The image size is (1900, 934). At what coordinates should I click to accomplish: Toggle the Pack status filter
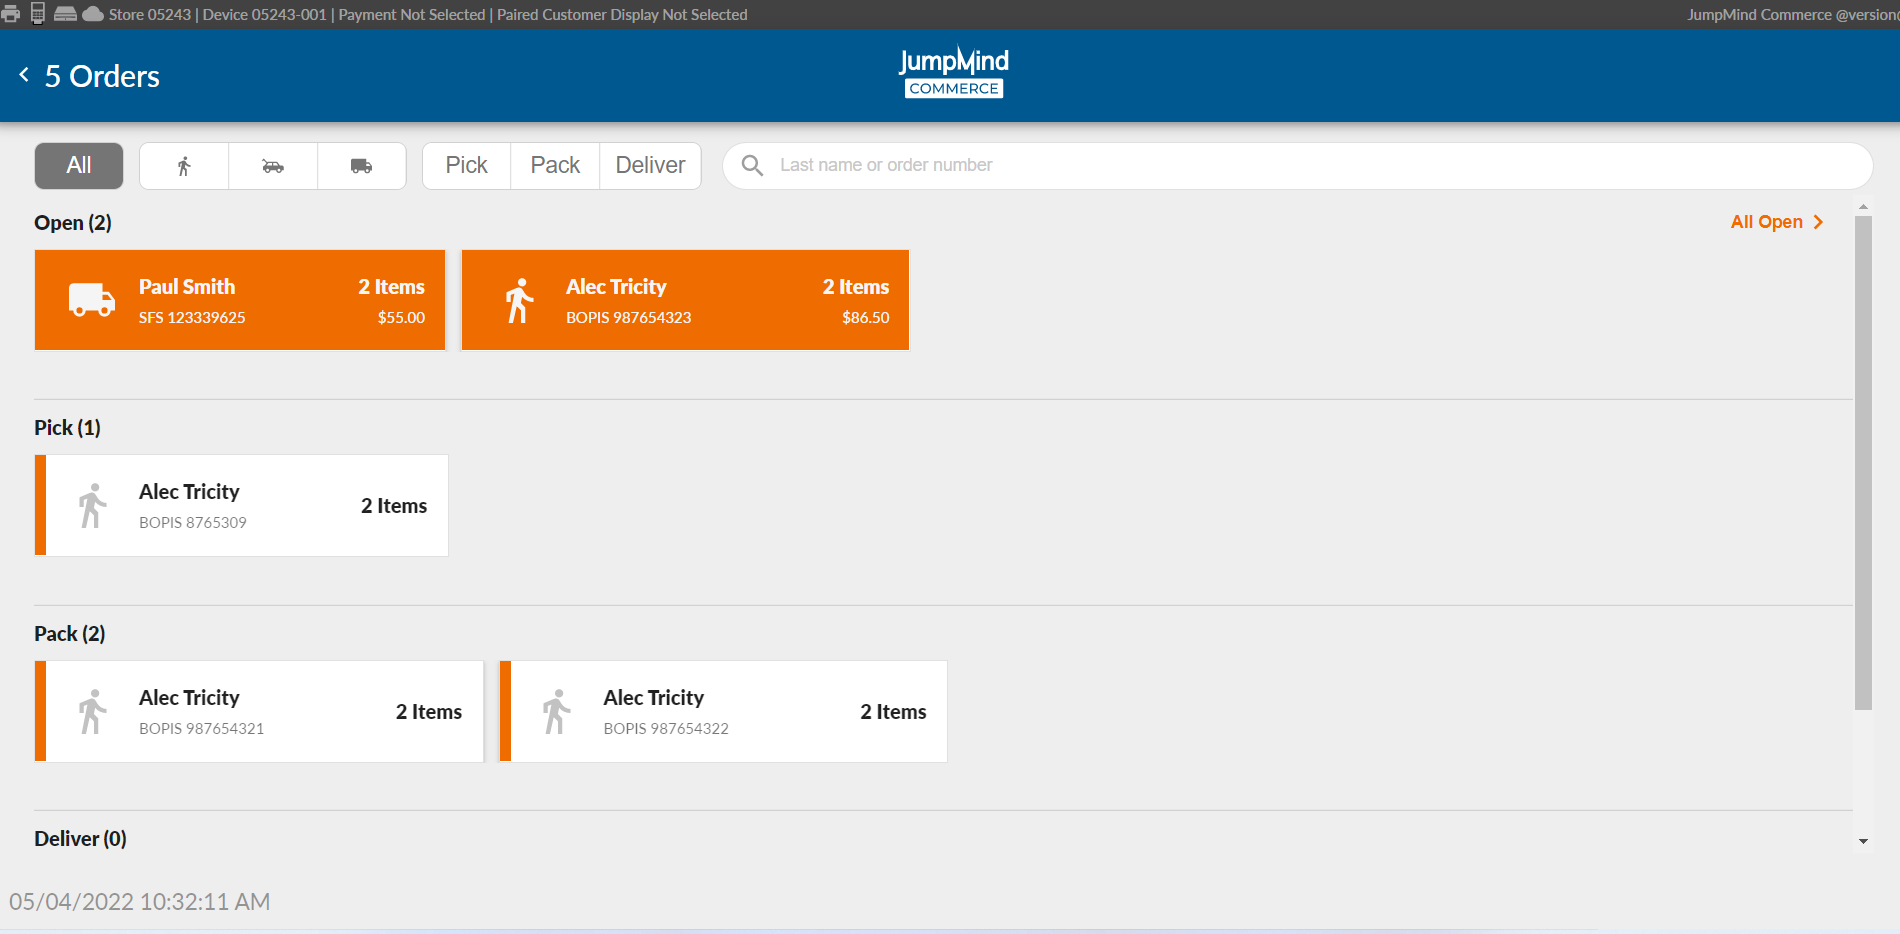pyautogui.click(x=555, y=166)
